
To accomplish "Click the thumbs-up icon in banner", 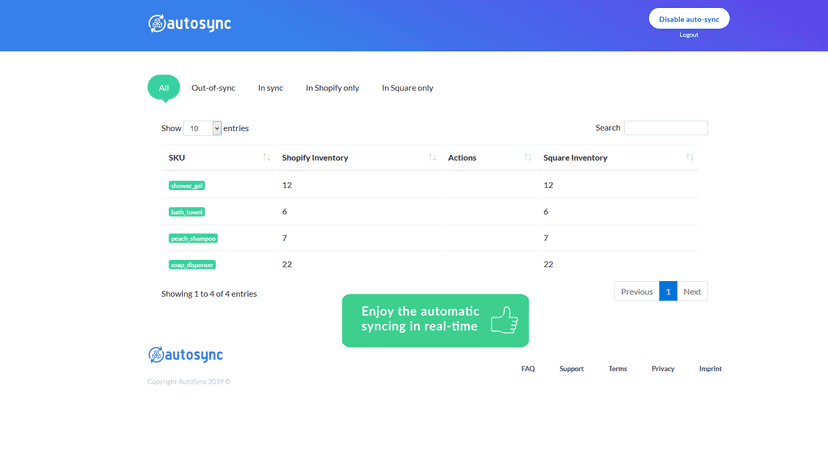I will click(504, 320).
